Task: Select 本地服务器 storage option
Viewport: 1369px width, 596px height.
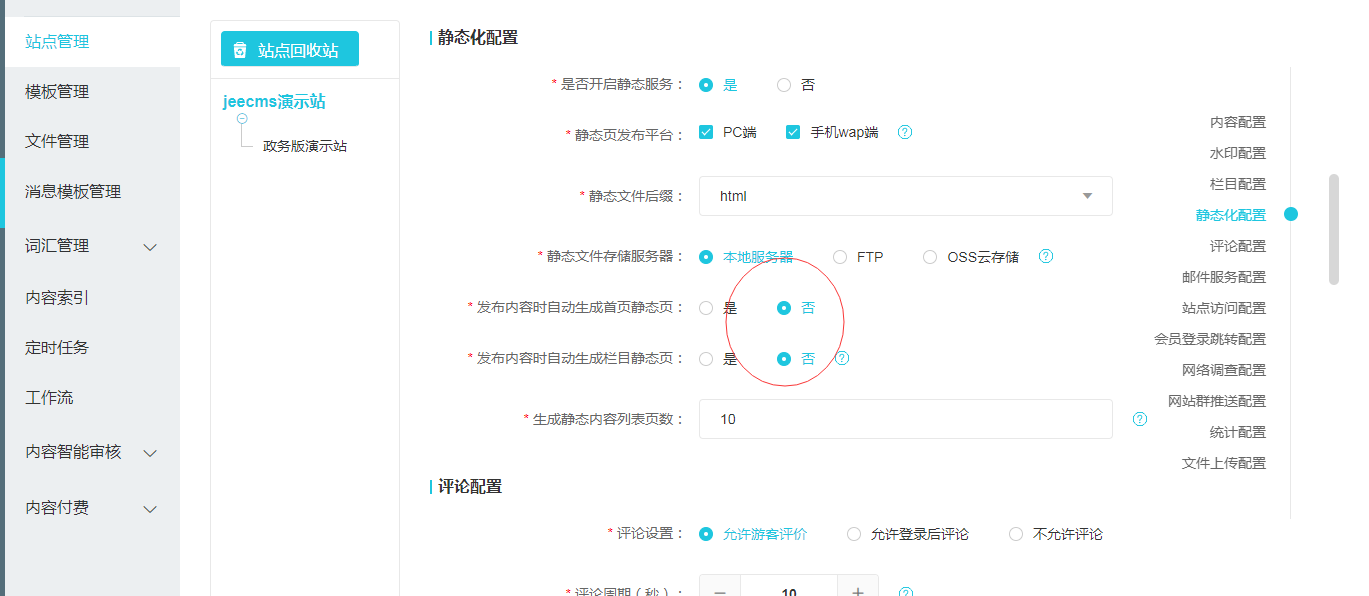Action: [706, 257]
